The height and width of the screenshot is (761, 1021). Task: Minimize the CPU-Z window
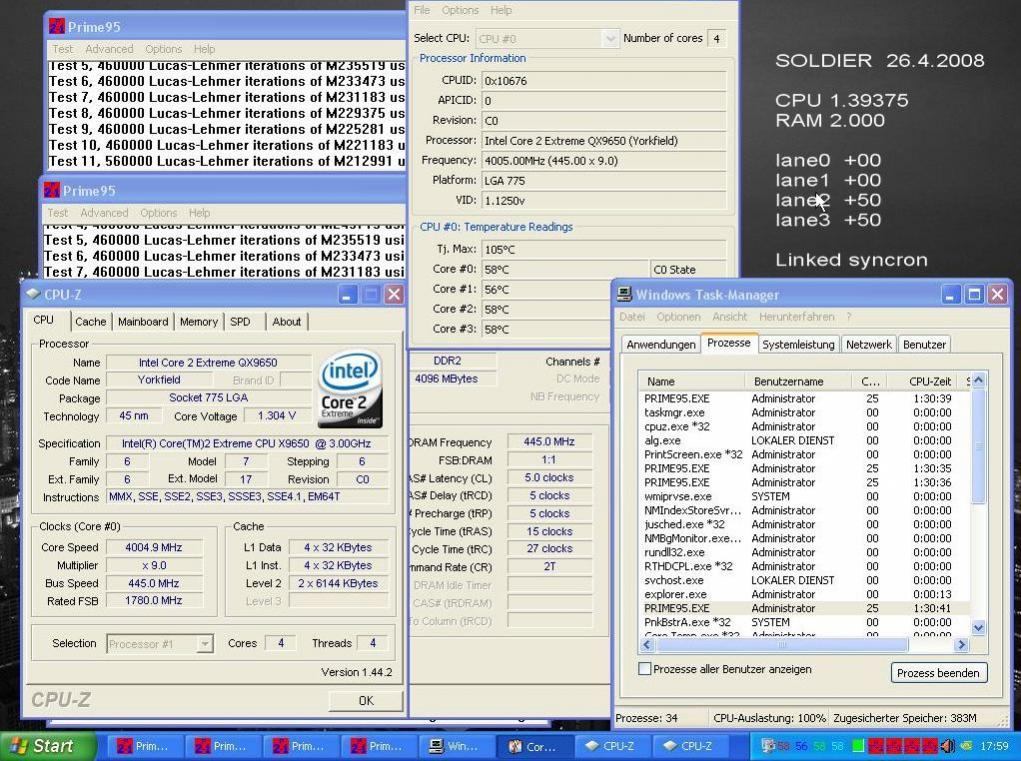(347, 295)
